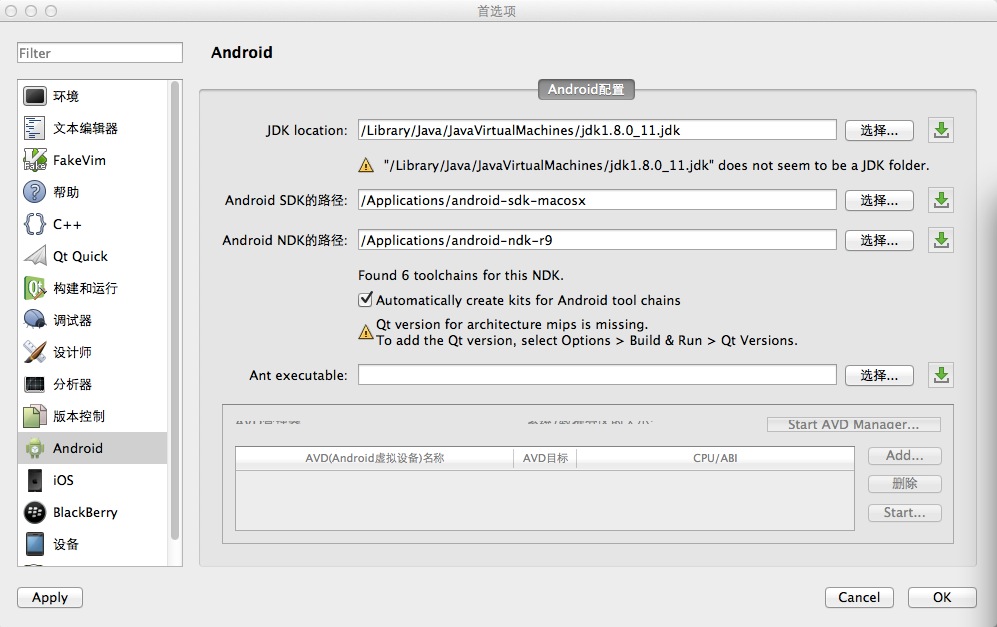Click 'Found 6 toolchains for this NDK.' text
This screenshot has height=627, width=997.
460,275
